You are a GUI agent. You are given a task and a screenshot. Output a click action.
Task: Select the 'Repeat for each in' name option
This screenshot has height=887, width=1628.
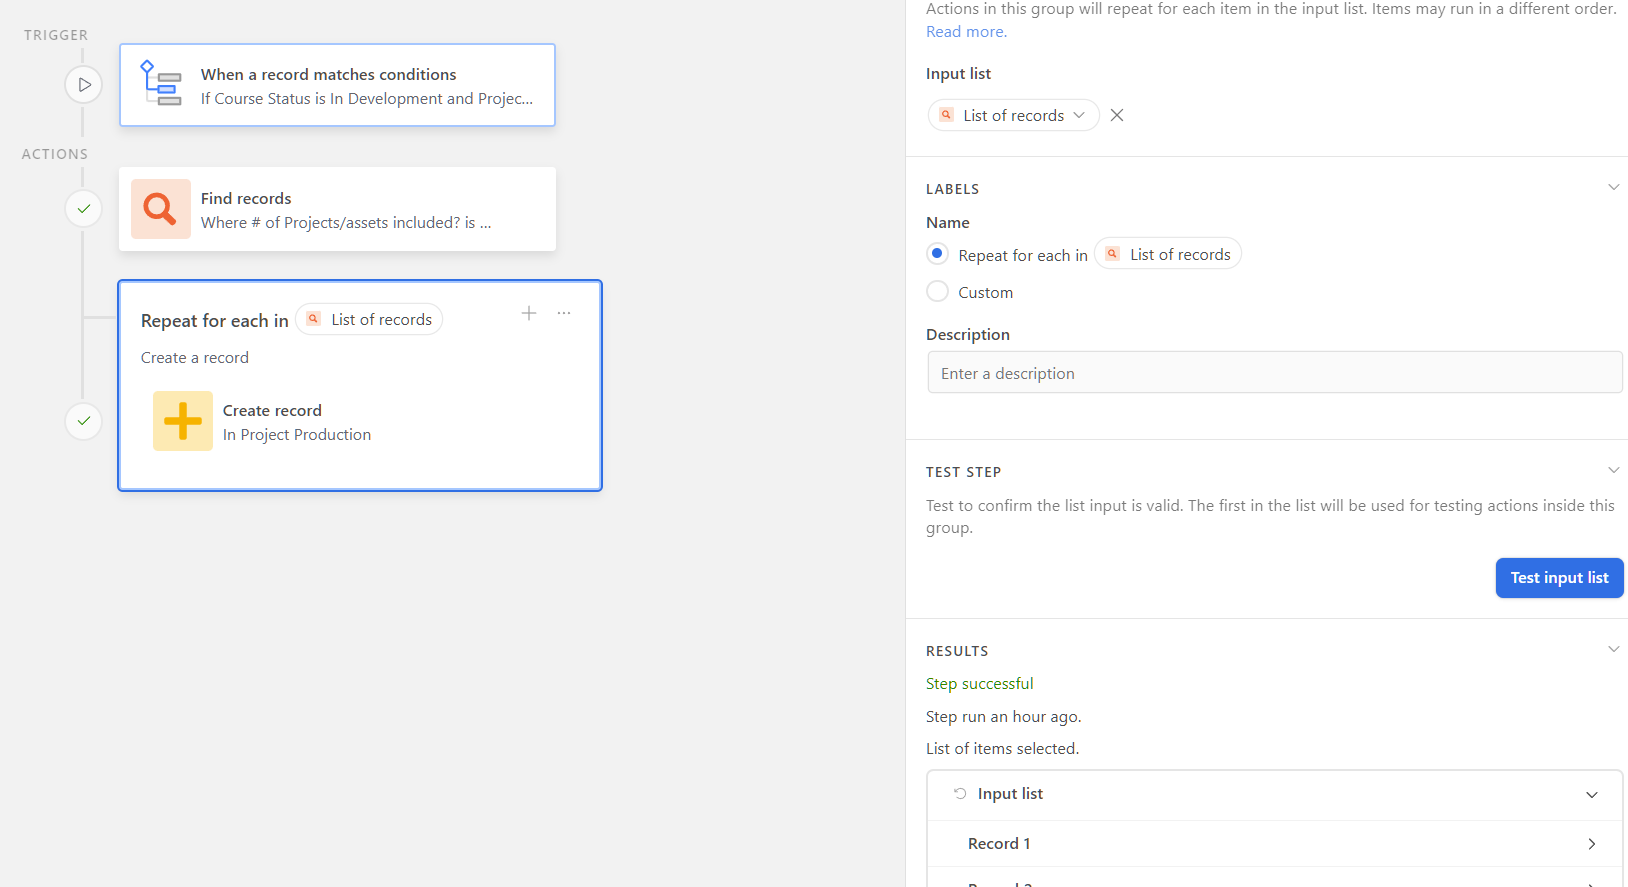click(x=937, y=253)
